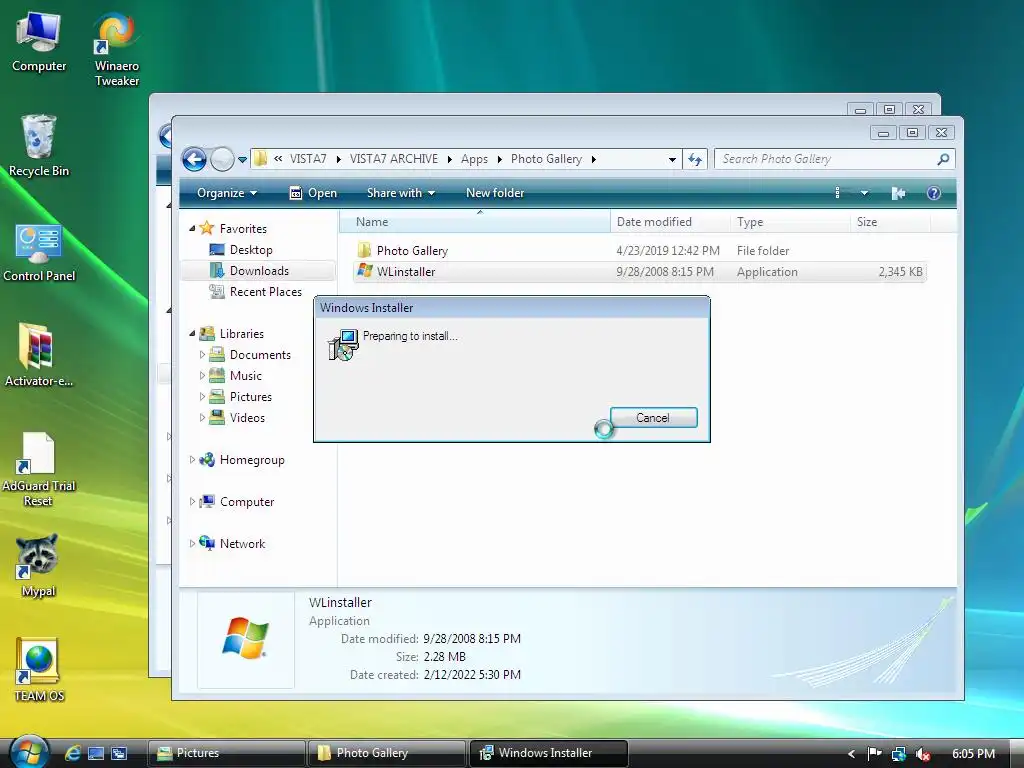
Task: Select the Music library
Action: [246, 376]
